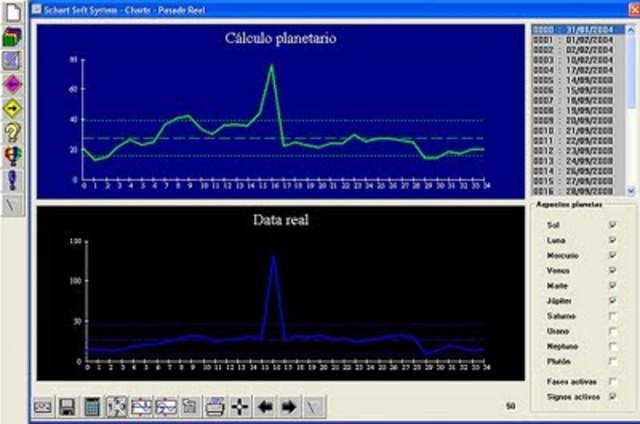Click the blue exclamation mark icon
The height and width of the screenshot is (424, 640).
pyautogui.click(x=13, y=180)
